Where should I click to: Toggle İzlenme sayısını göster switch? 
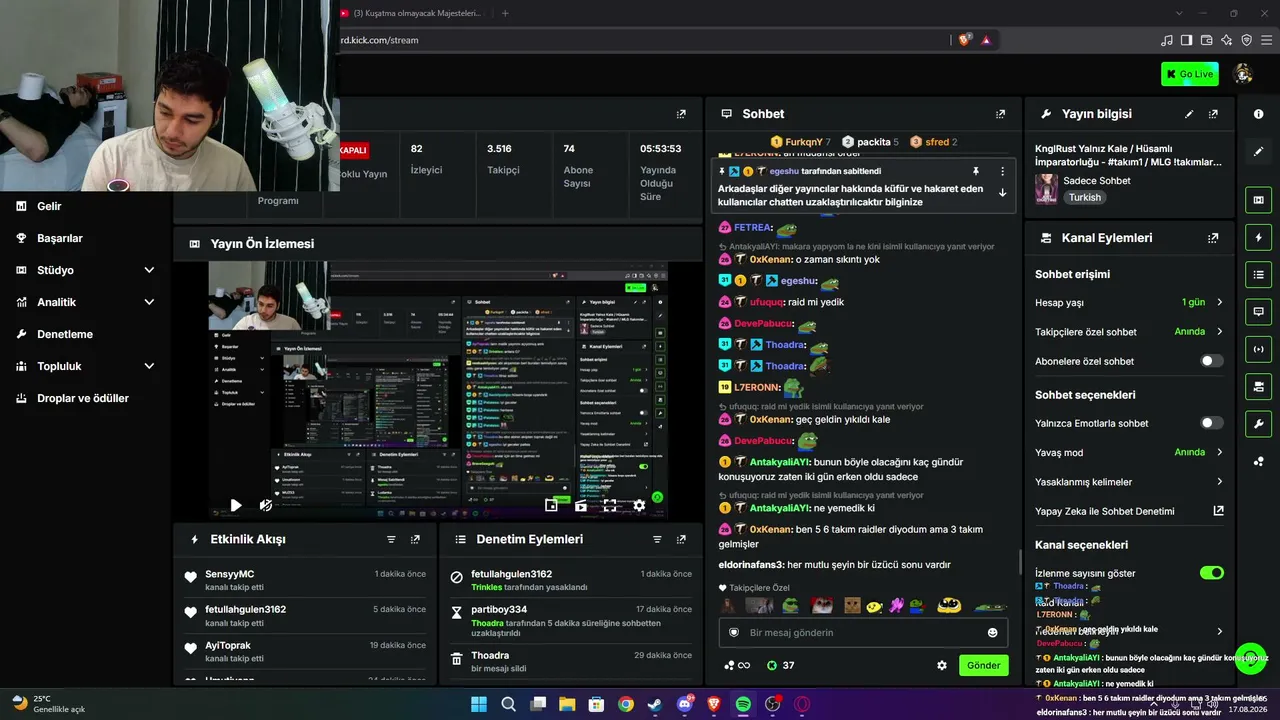pyautogui.click(x=1211, y=573)
